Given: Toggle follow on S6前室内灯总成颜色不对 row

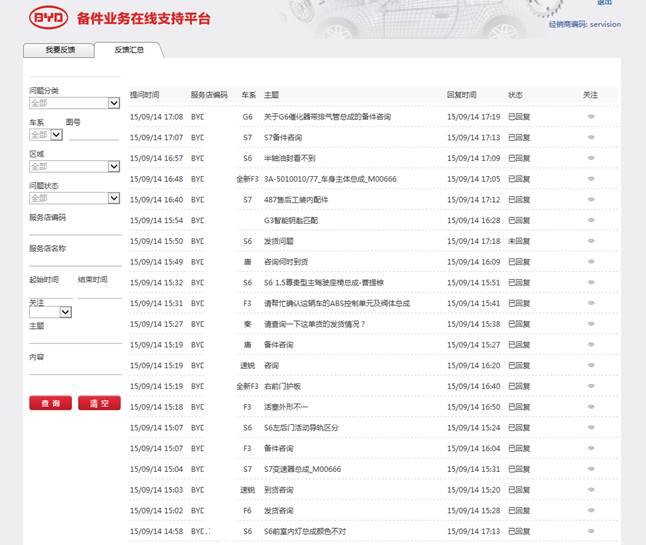Looking at the screenshot, I should 590,531.
